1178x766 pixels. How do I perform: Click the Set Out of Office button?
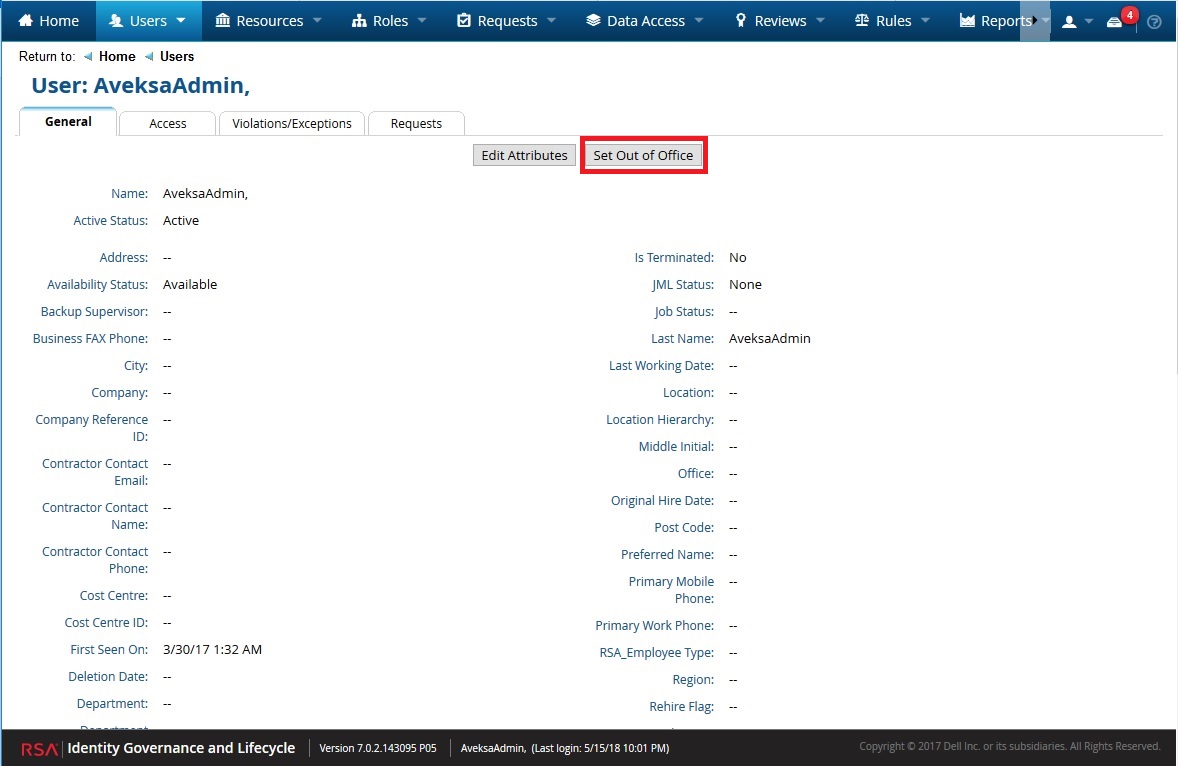[x=643, y=155]
